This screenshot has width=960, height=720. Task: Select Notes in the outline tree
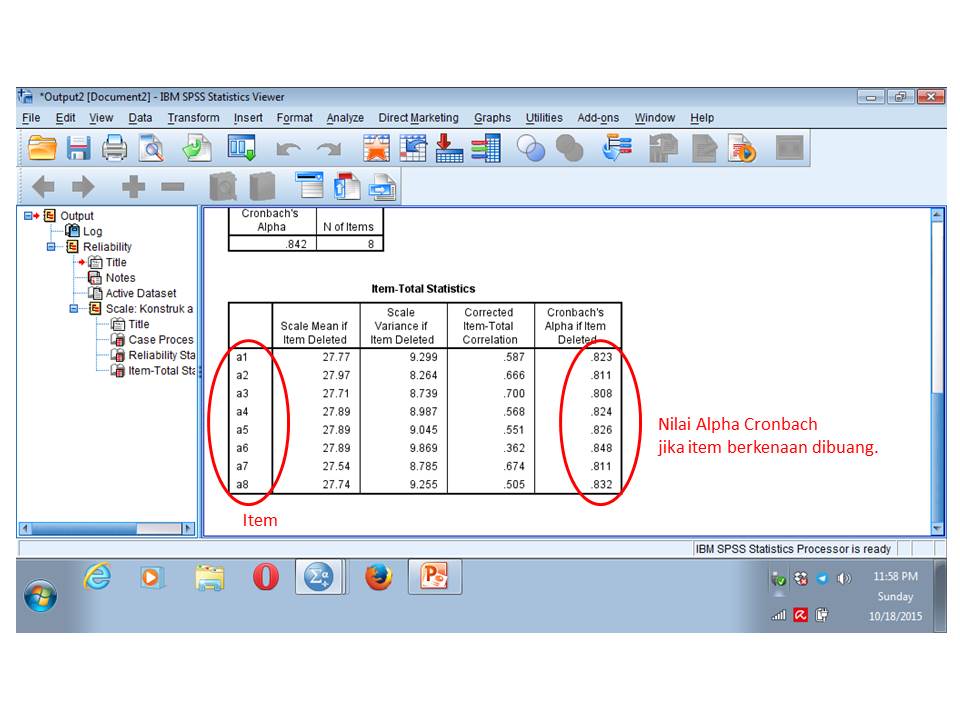pos(120,278)
